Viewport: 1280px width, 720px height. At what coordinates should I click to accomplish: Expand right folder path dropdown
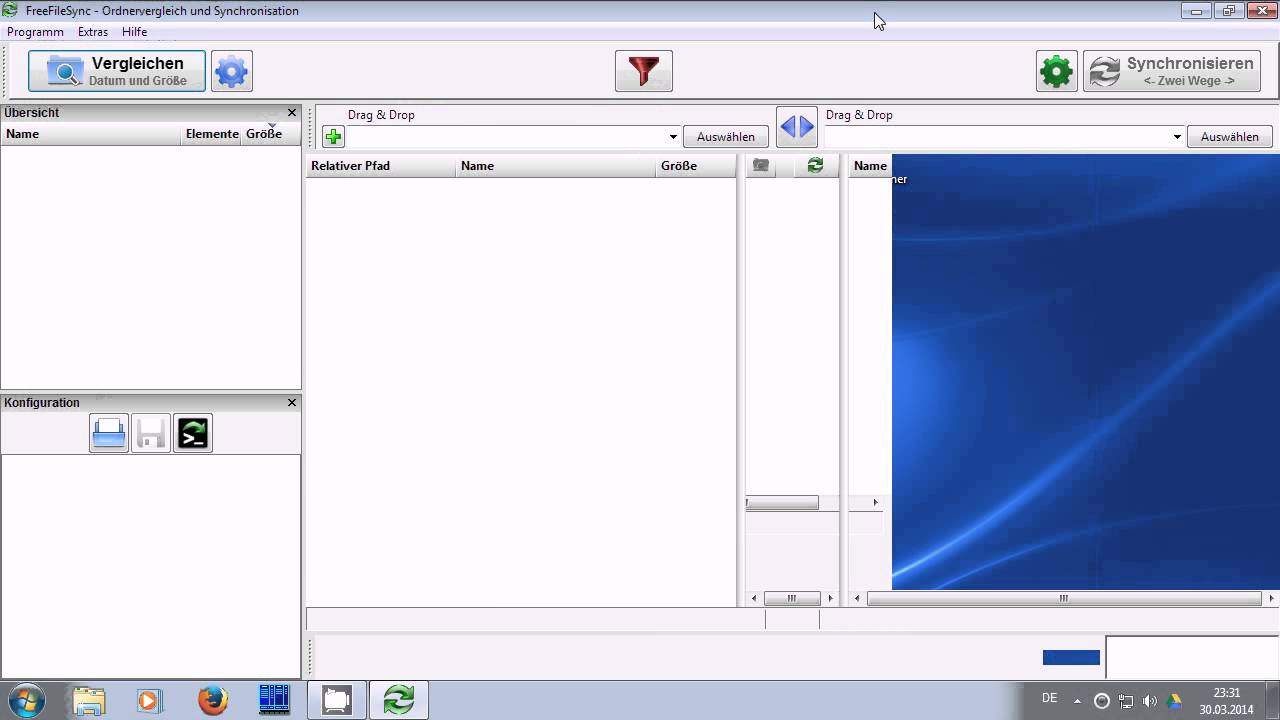pos(1177,137)
